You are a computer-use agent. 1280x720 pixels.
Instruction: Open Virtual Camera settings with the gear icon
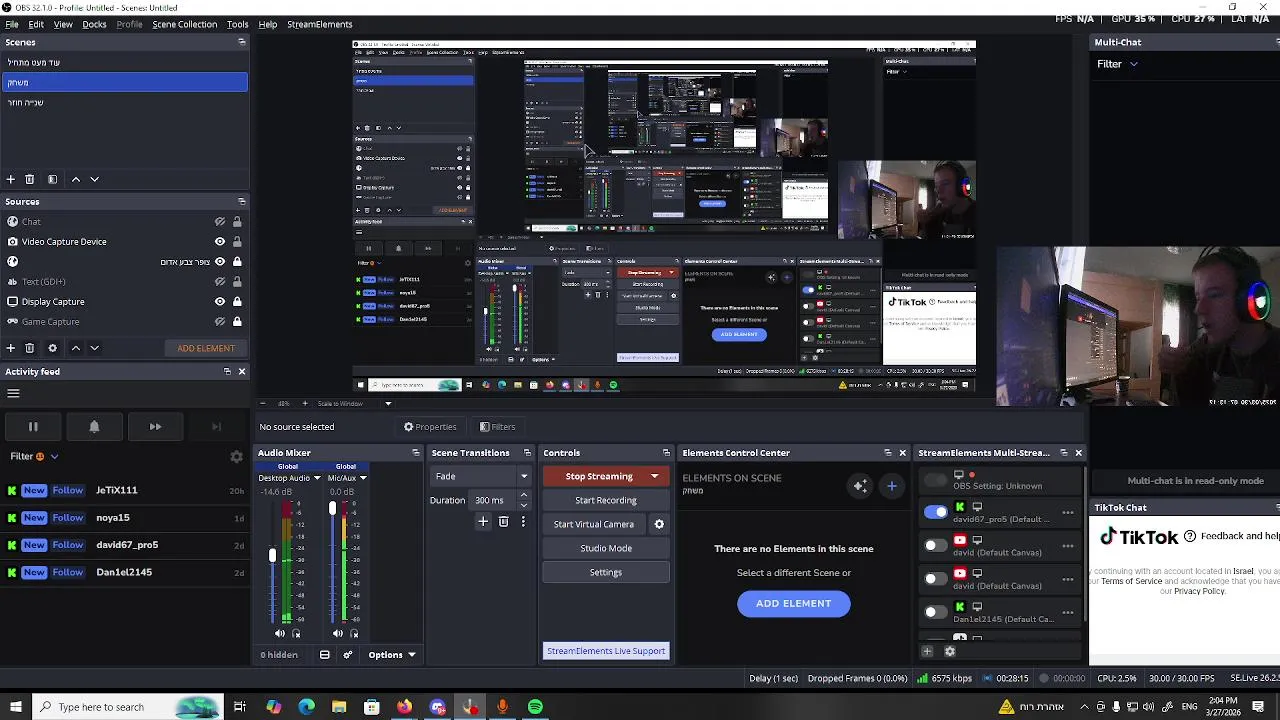tap(659, 524)
